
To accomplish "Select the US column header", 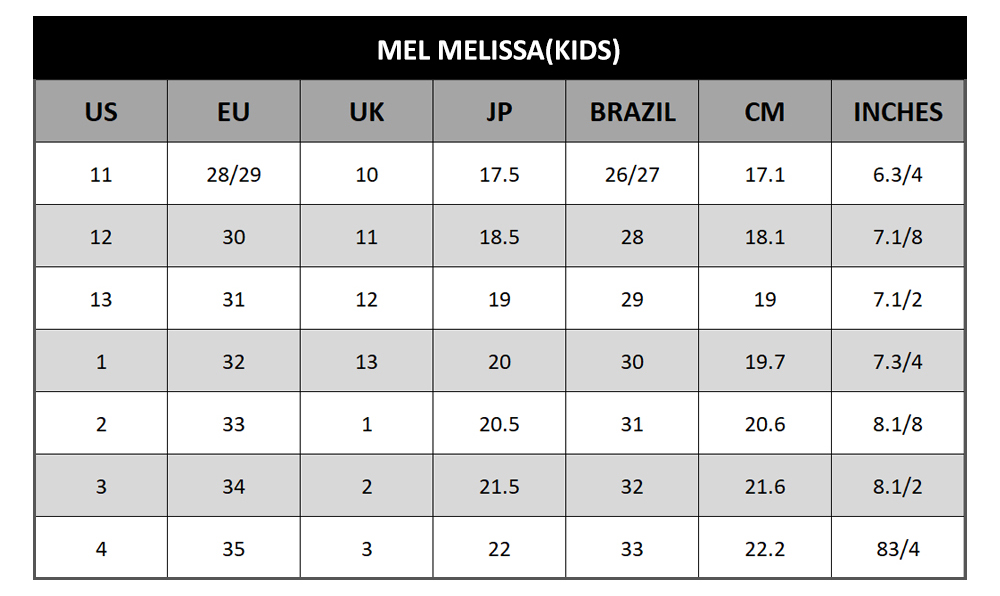I will coord(101,112).
